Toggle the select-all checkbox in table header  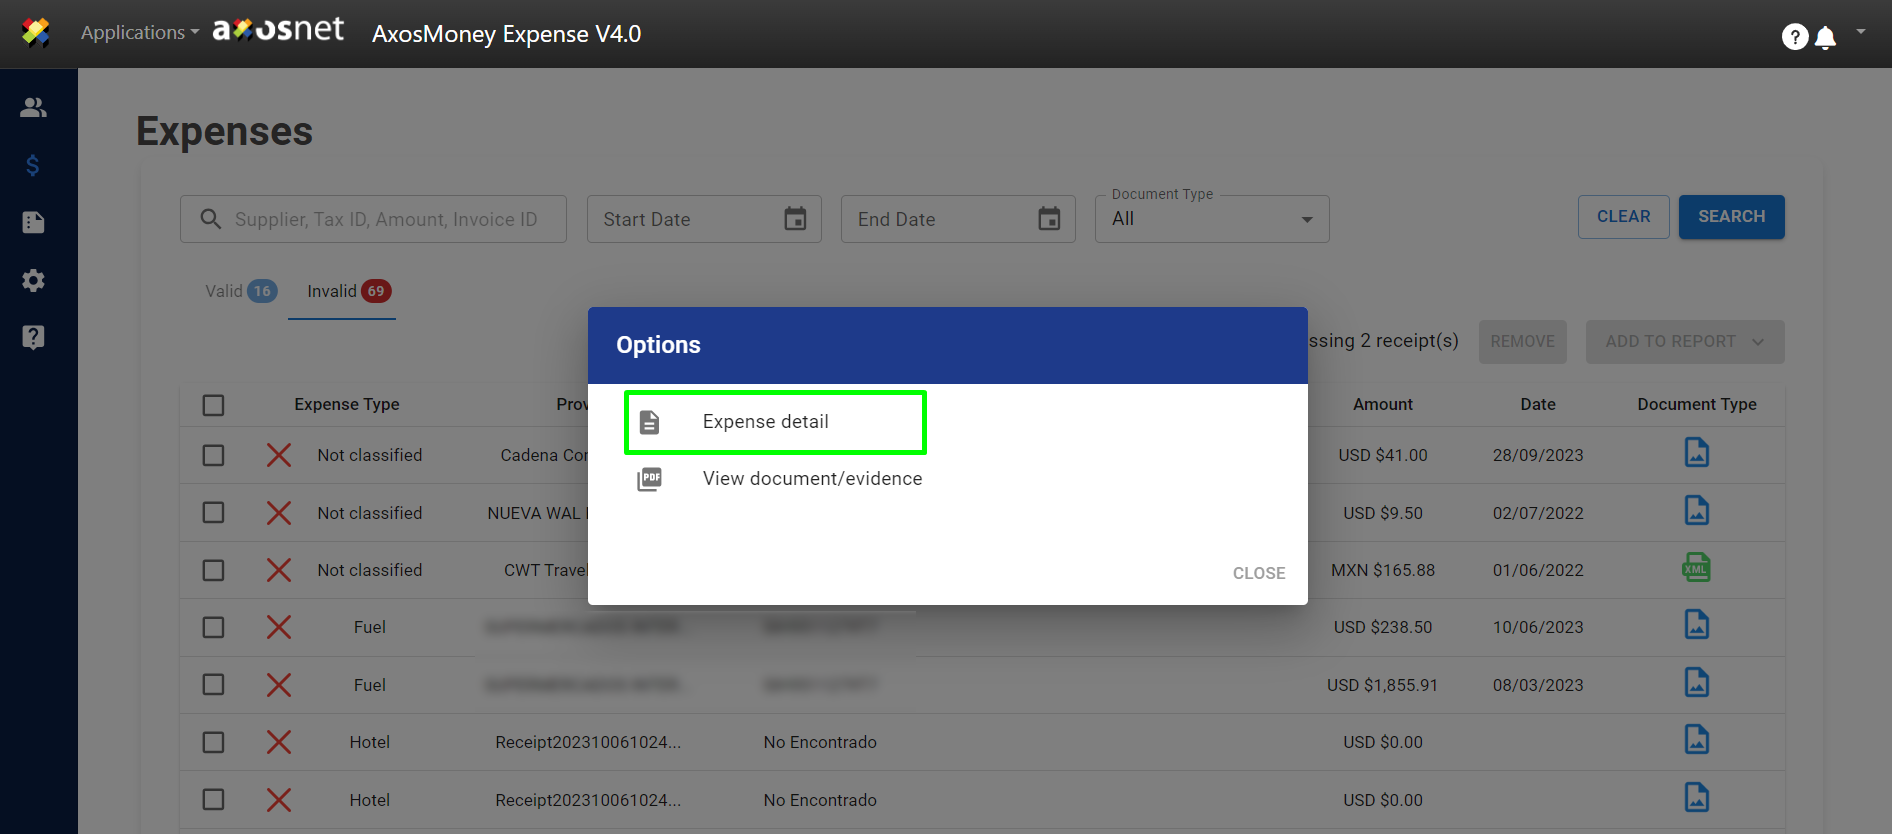coord(213,405)
